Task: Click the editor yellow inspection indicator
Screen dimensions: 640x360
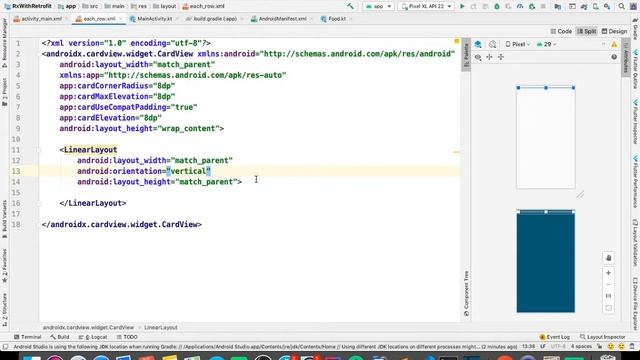Action: click(x=456, y=41)
